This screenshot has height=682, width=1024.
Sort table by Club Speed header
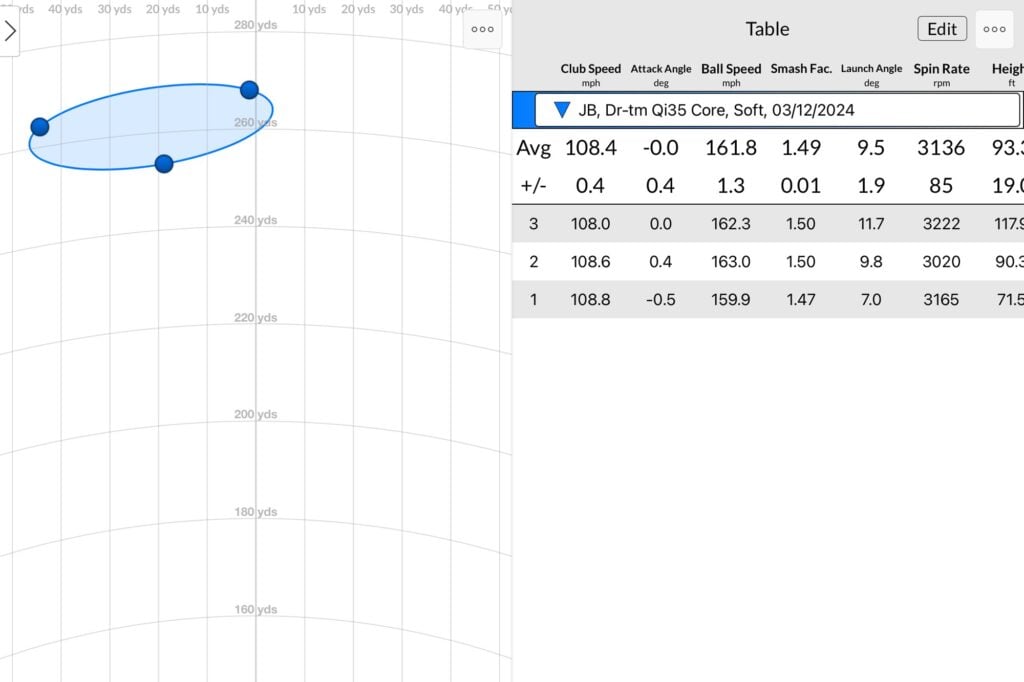coord(590,69)
